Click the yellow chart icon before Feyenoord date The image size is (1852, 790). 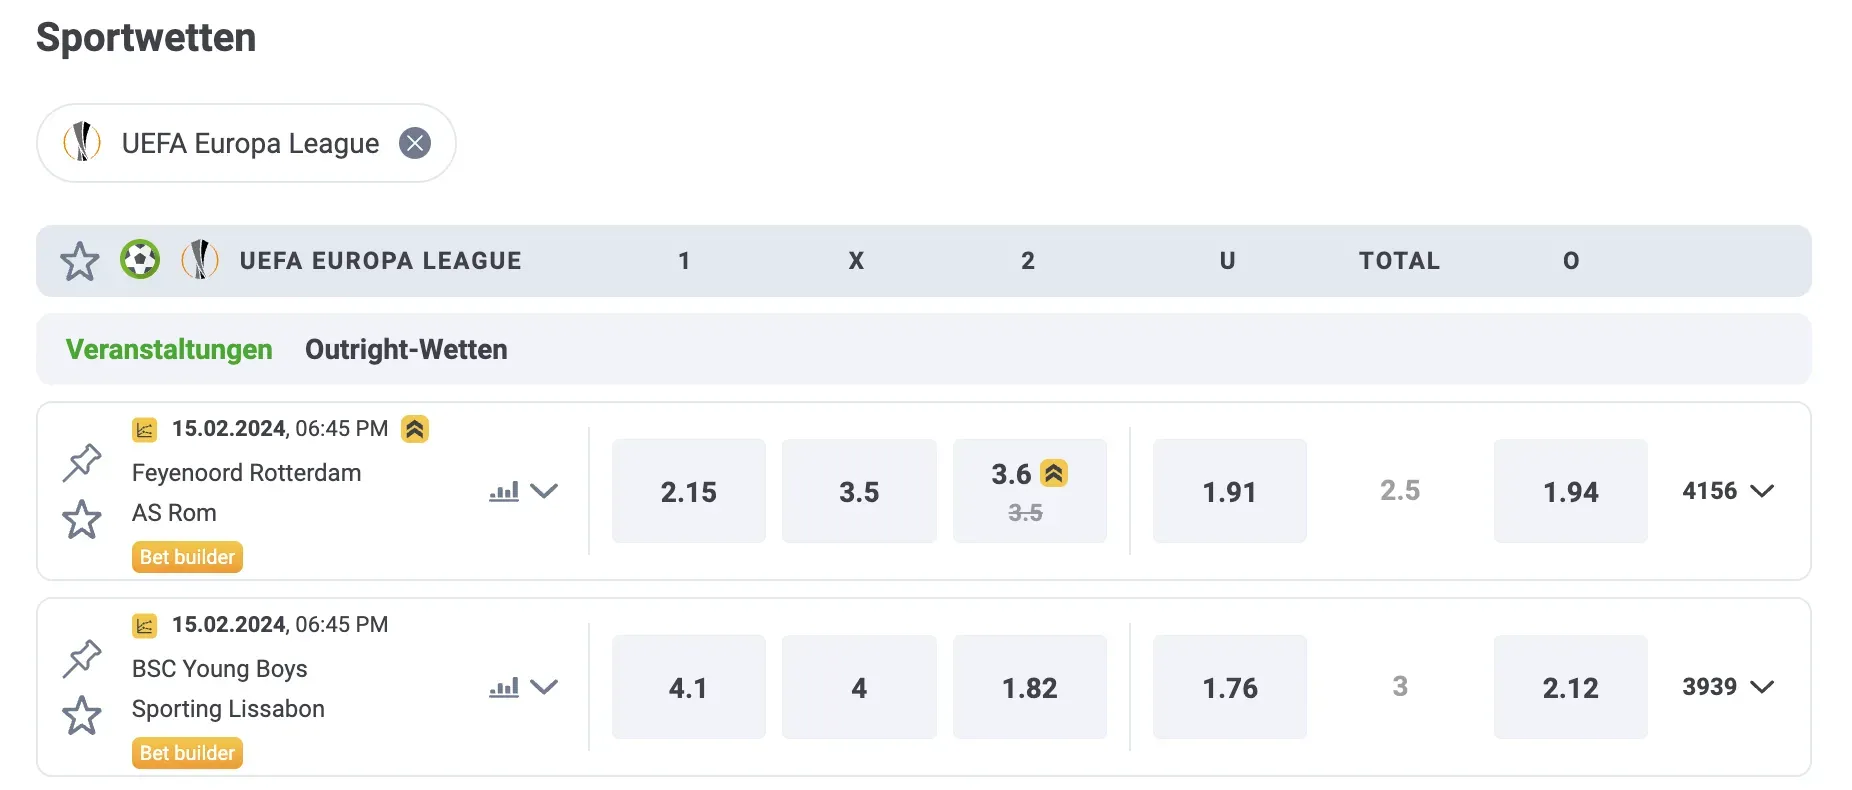145,430
